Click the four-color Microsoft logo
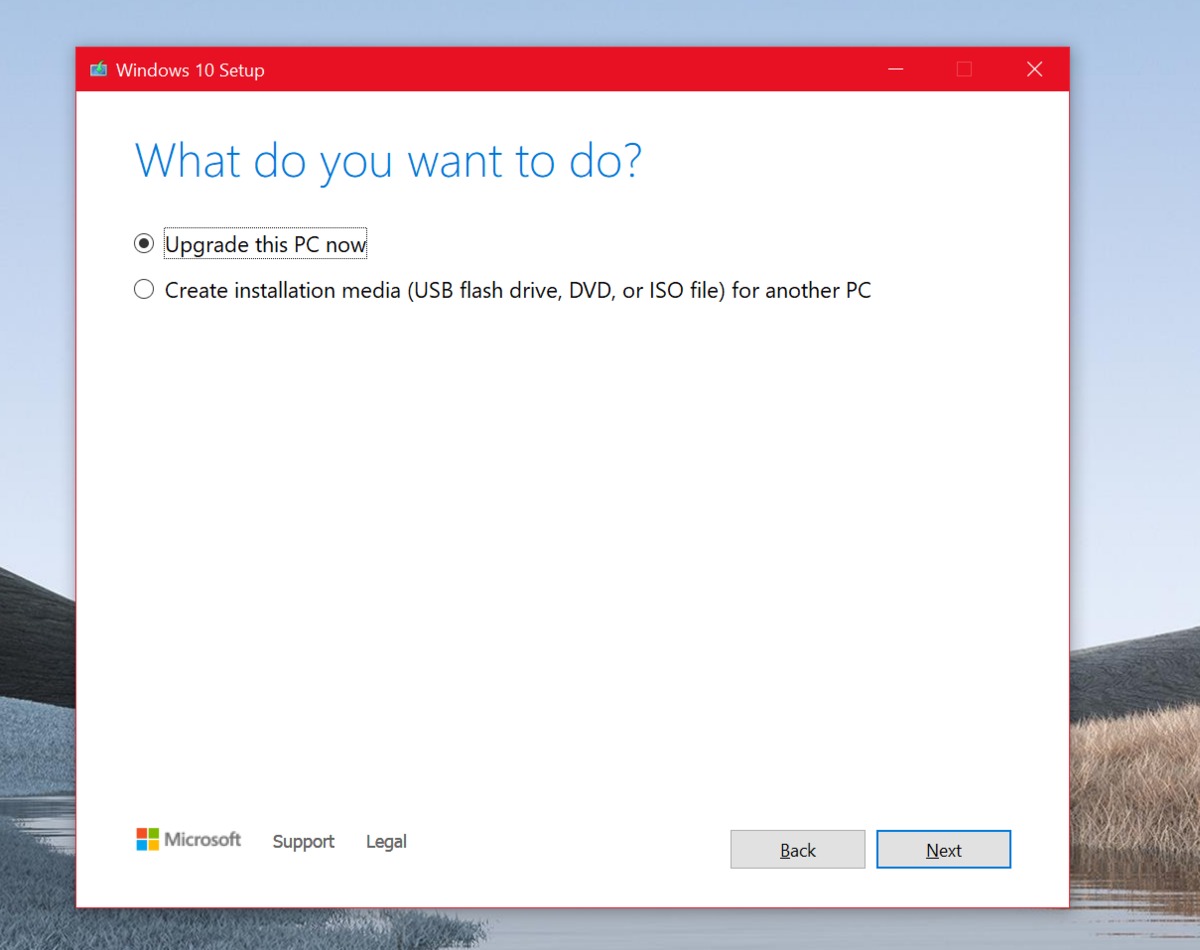 coord(148,839)
